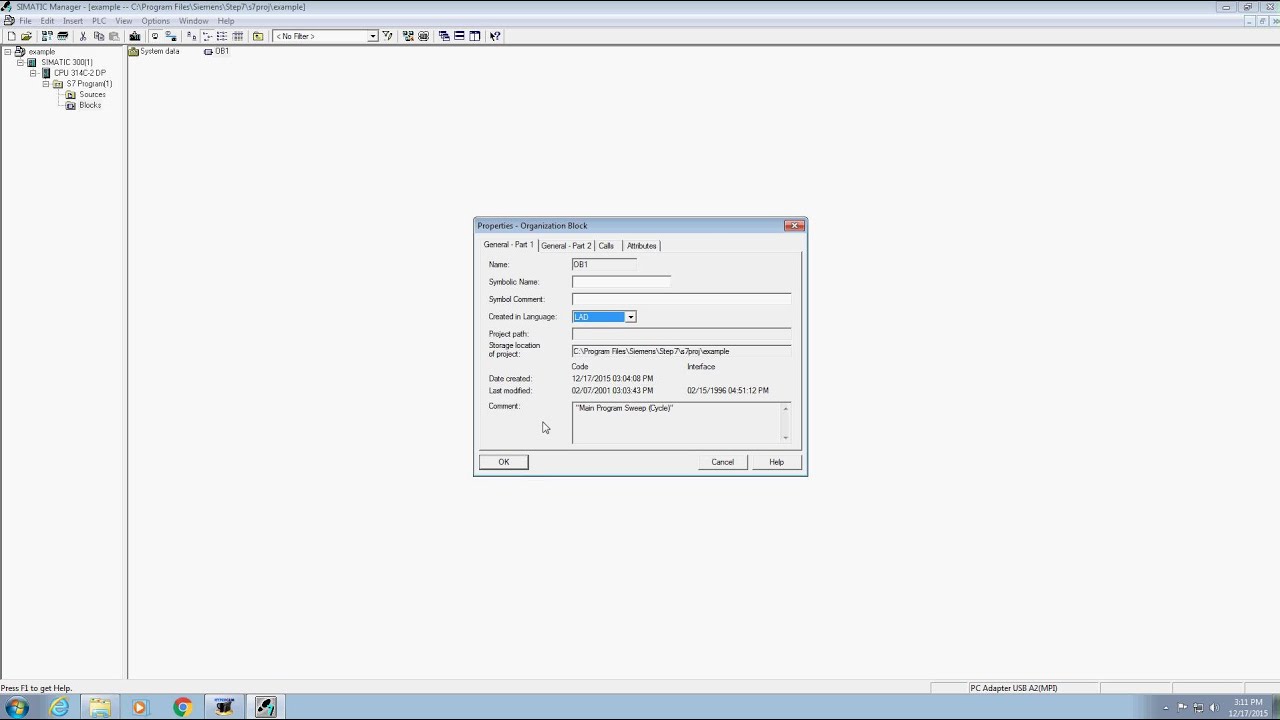Click the Comment box scroll-down arrow
The height and width of the screenshot is (720, 1280).
(x=786, y=437)
